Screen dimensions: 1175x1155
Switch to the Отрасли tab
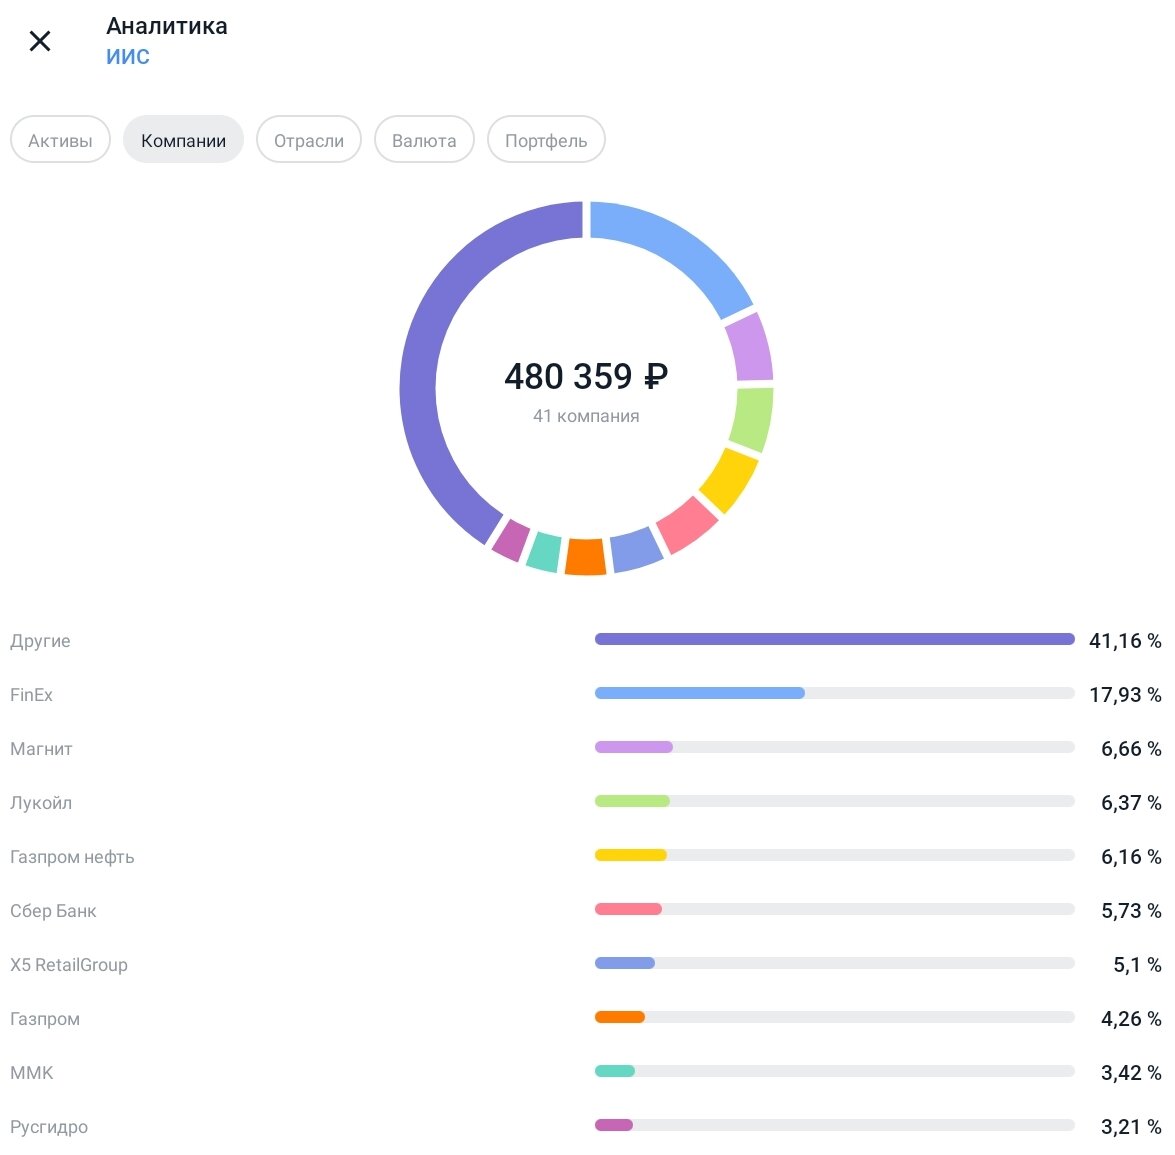308,140
